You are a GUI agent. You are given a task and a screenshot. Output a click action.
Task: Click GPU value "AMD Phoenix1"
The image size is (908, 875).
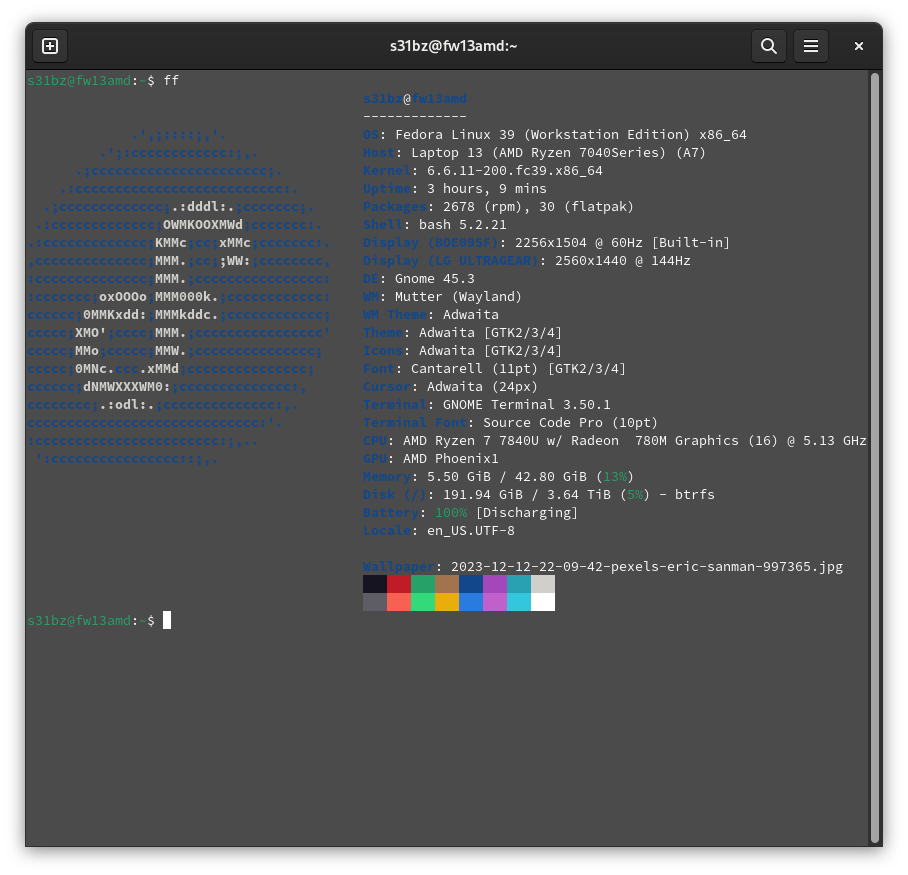(451, 459)
